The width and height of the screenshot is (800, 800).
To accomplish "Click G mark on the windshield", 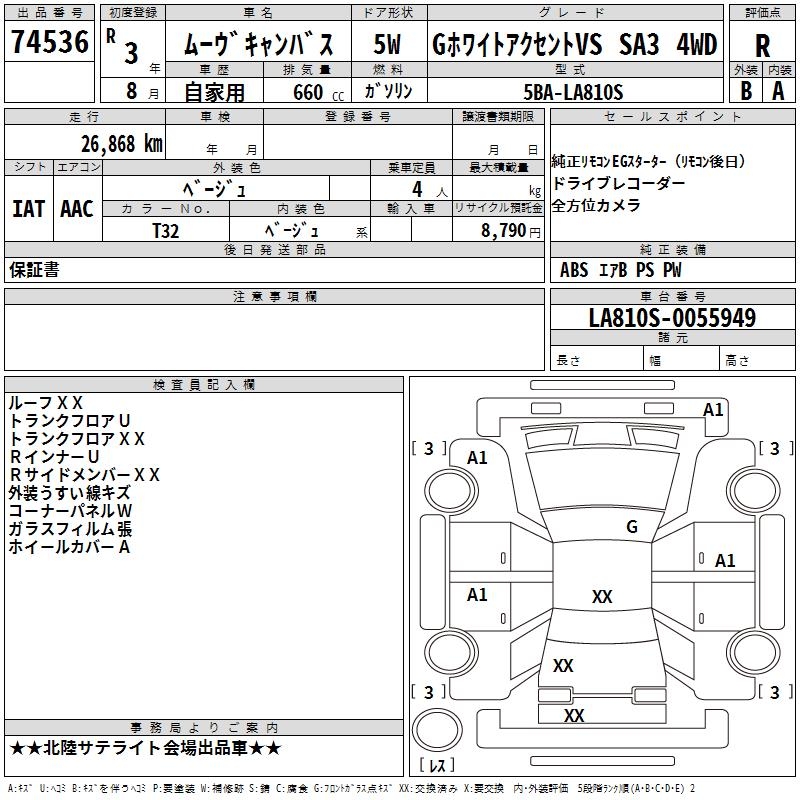I will point(632,527).
